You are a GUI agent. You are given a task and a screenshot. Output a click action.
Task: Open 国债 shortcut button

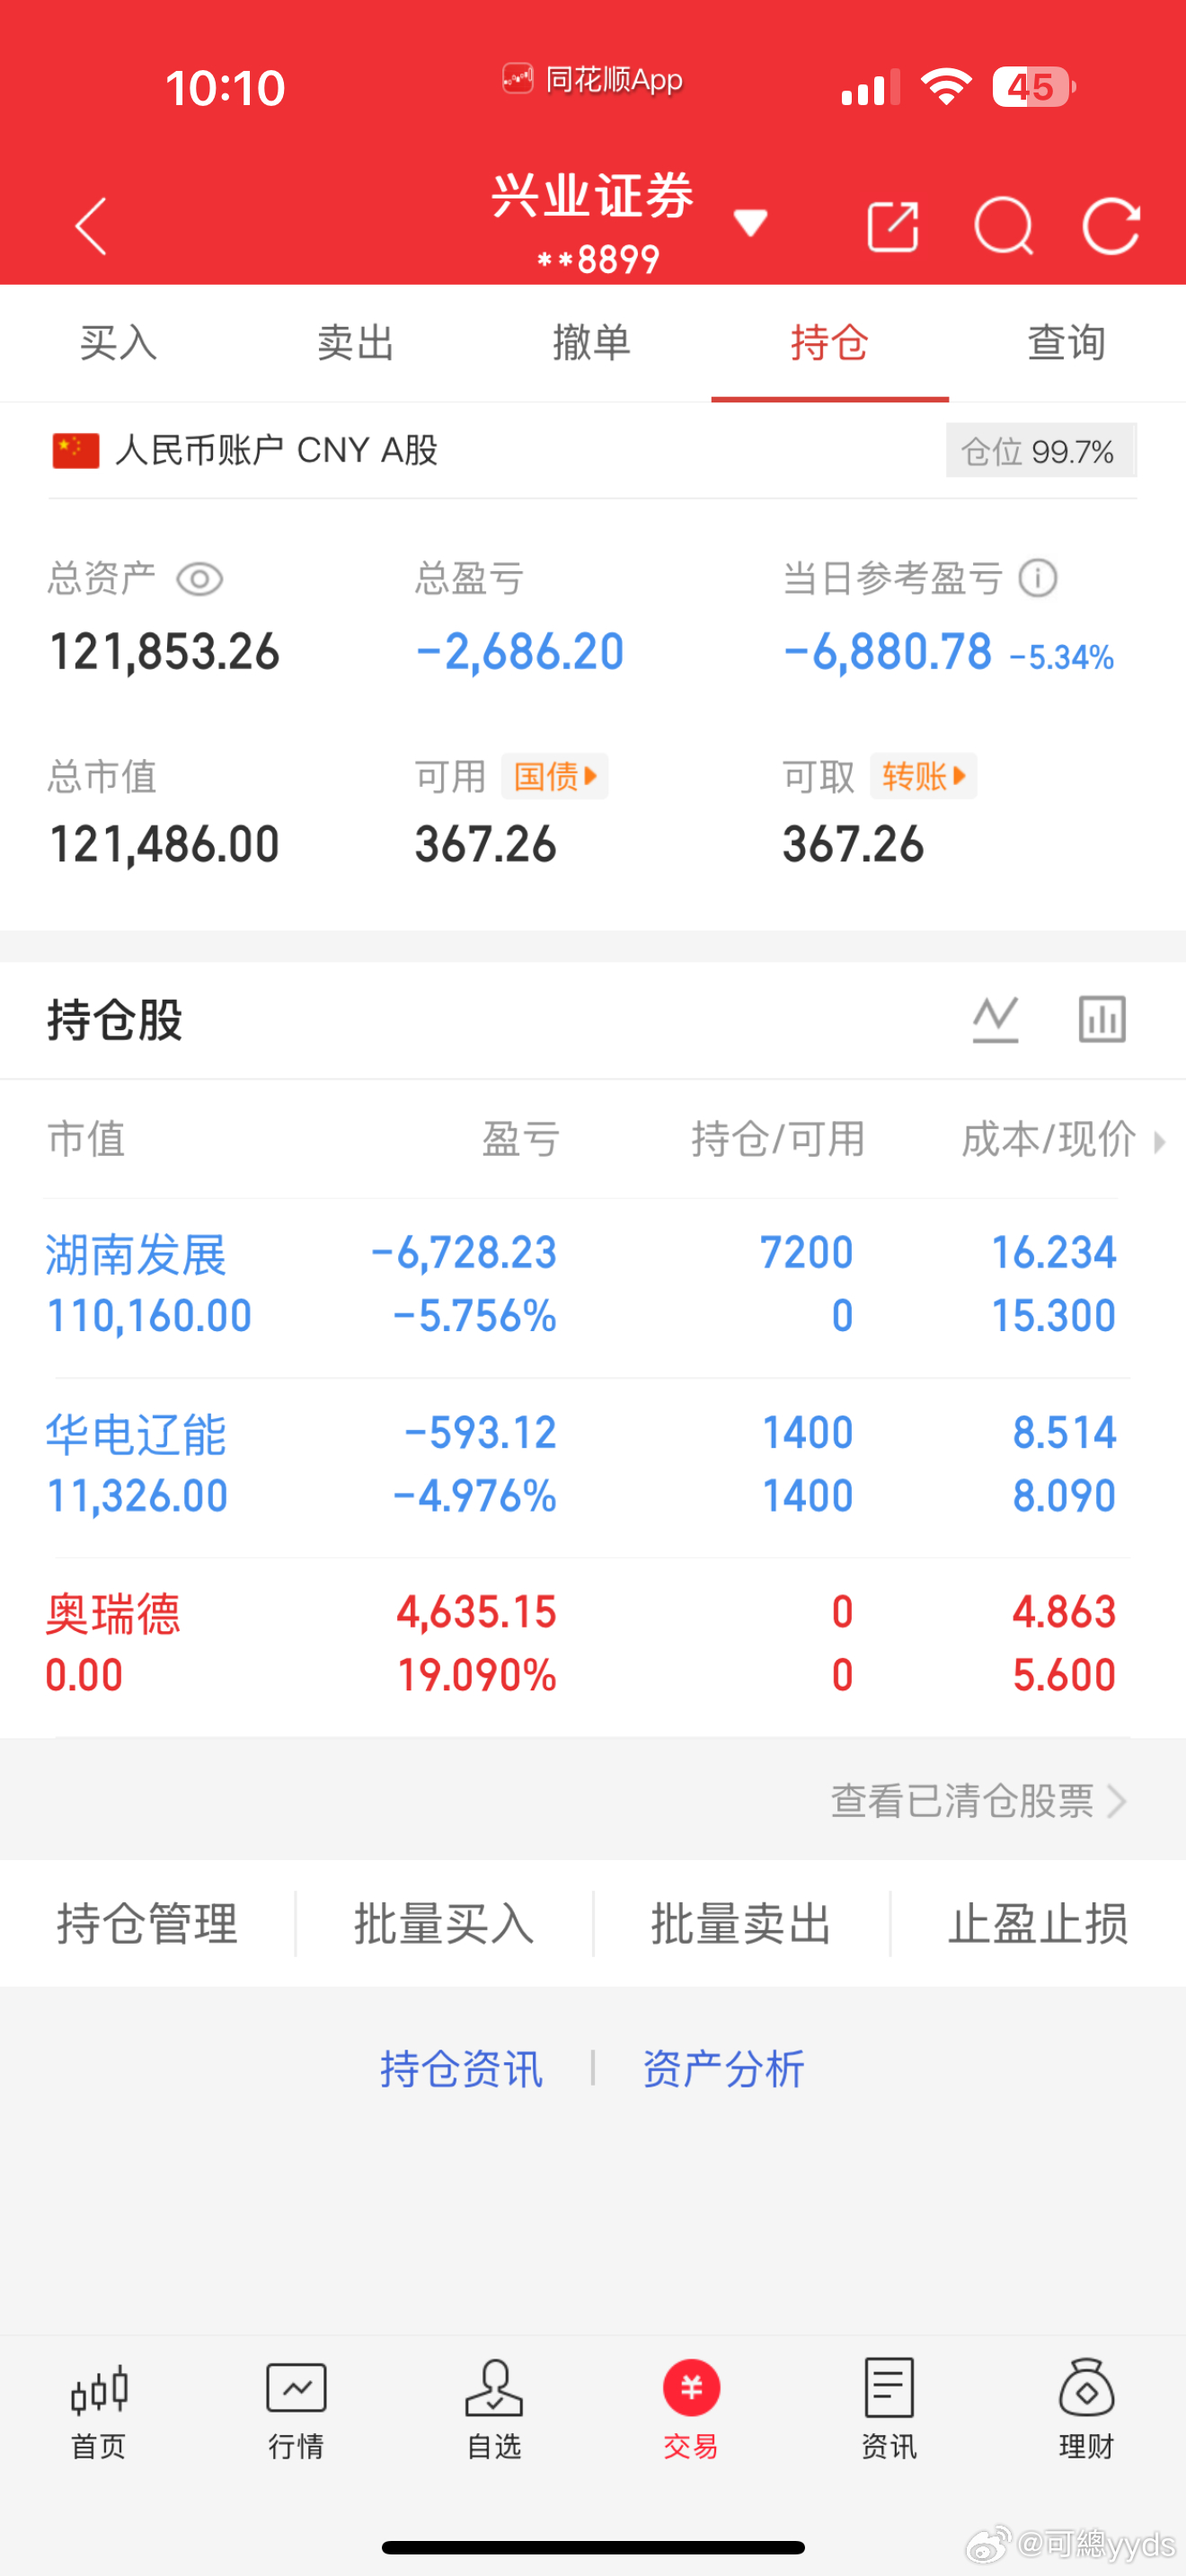555,776
